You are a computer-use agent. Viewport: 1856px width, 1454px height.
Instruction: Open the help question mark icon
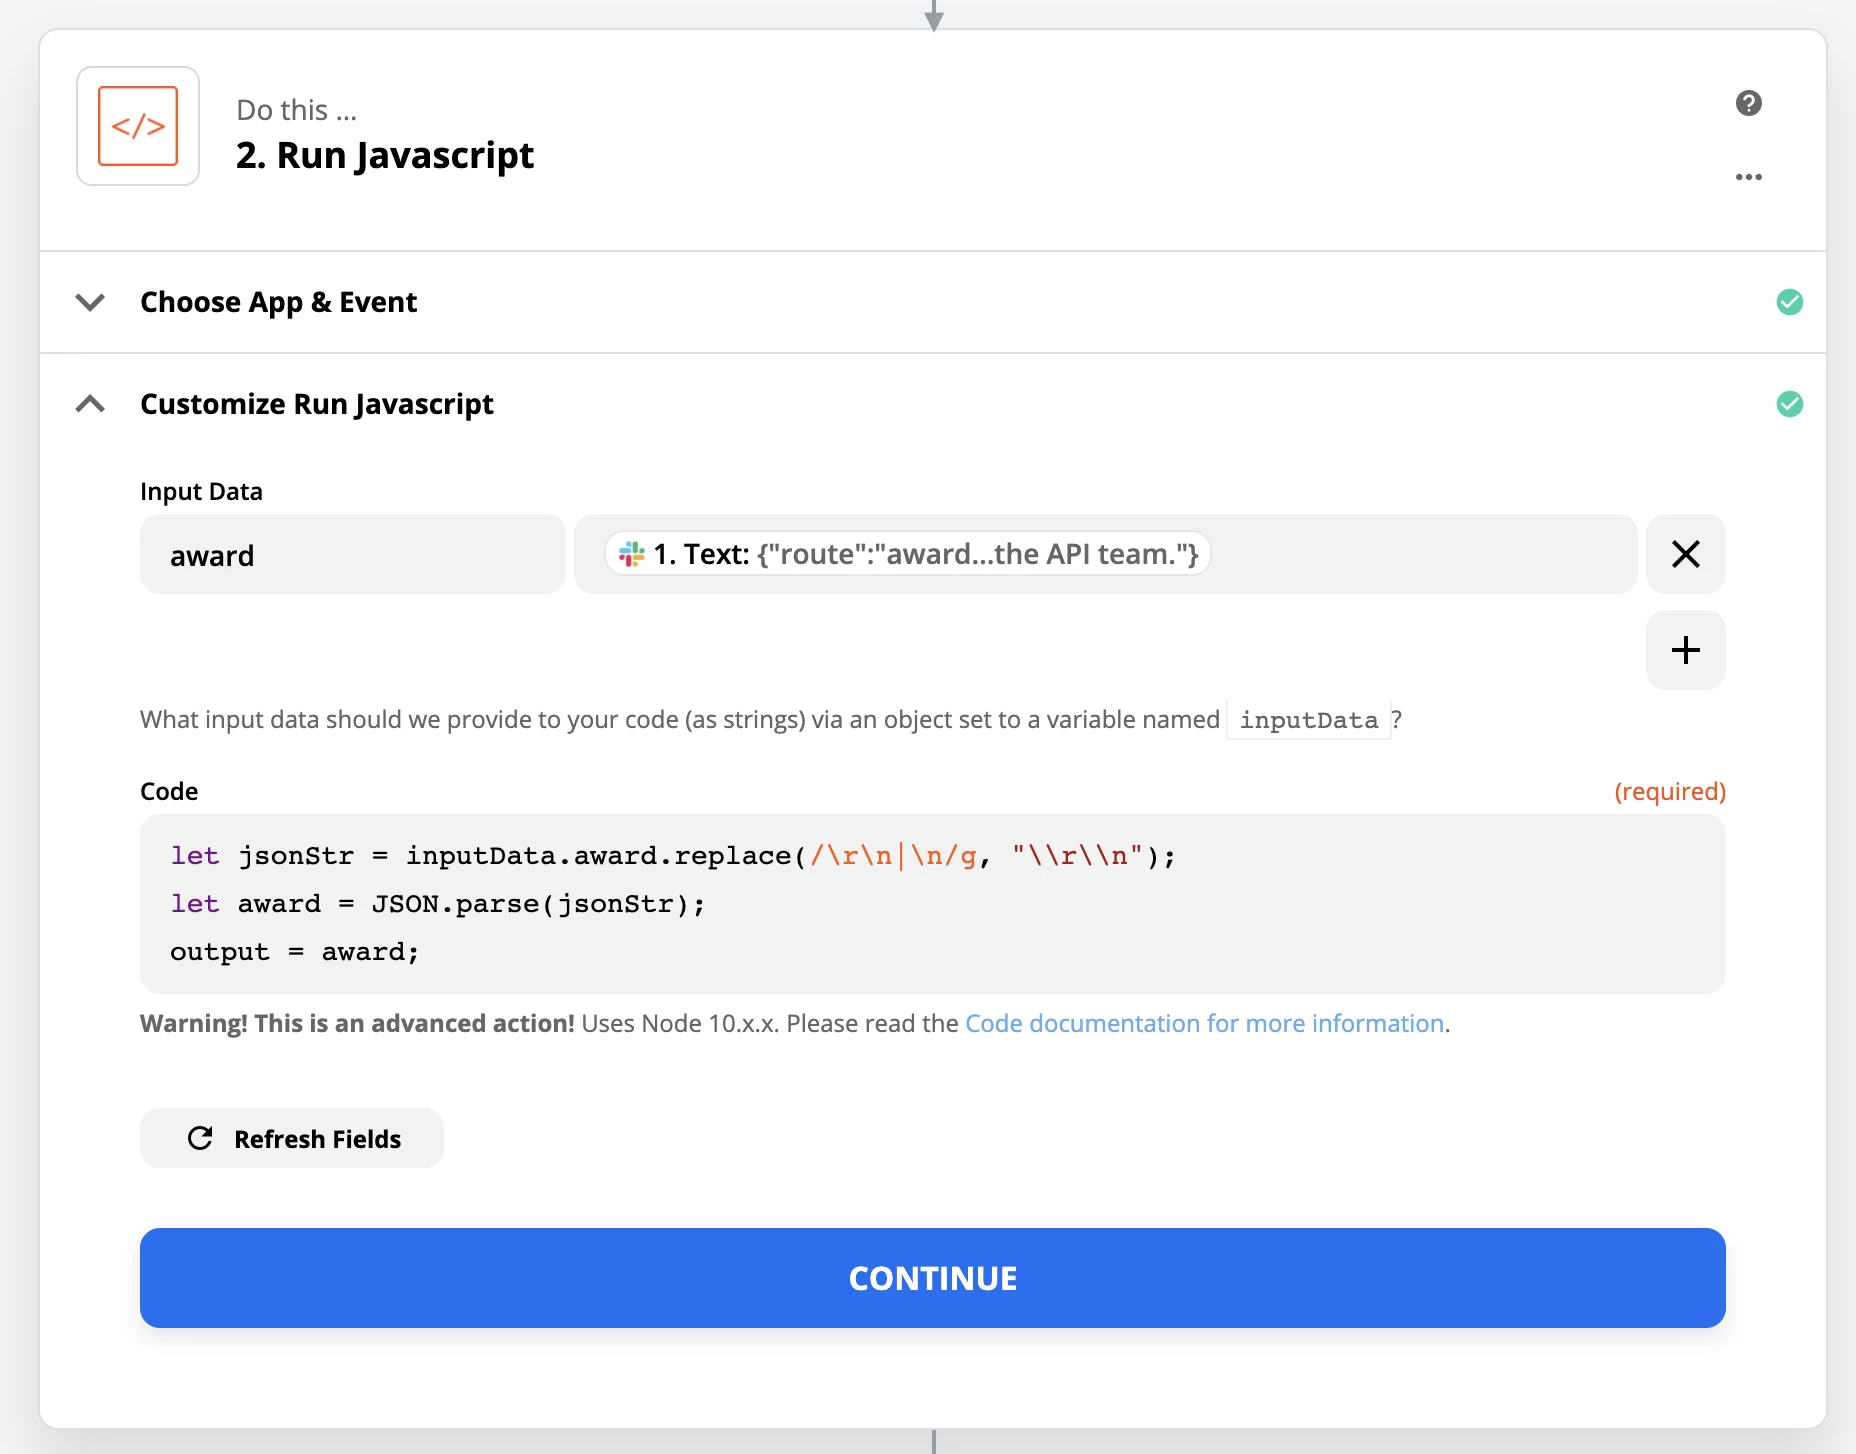[1749, 103]
